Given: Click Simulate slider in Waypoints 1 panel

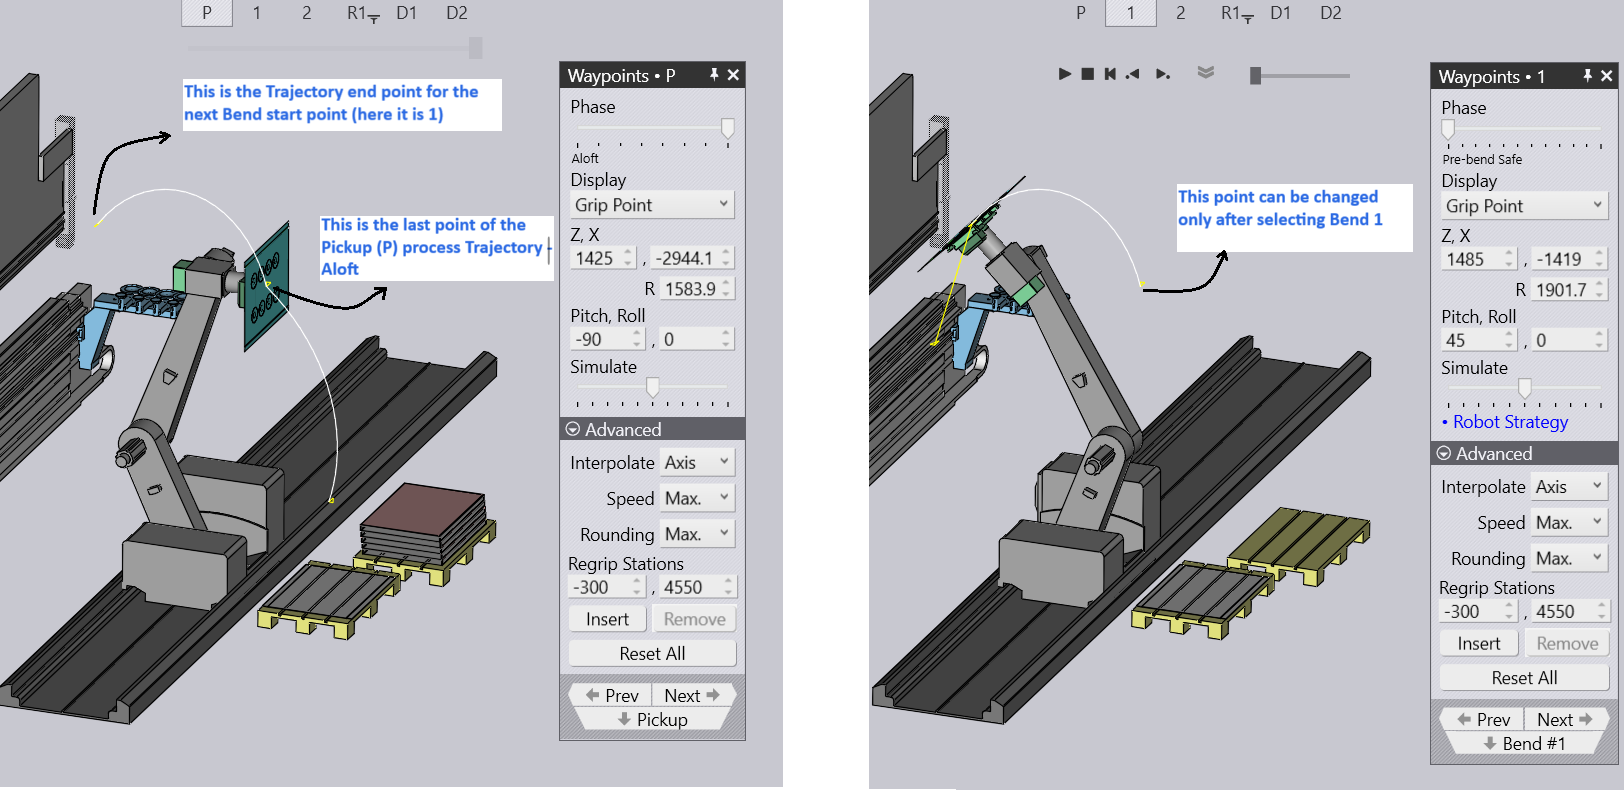Looking at the screenshot, I should [x=1523, y=391].
